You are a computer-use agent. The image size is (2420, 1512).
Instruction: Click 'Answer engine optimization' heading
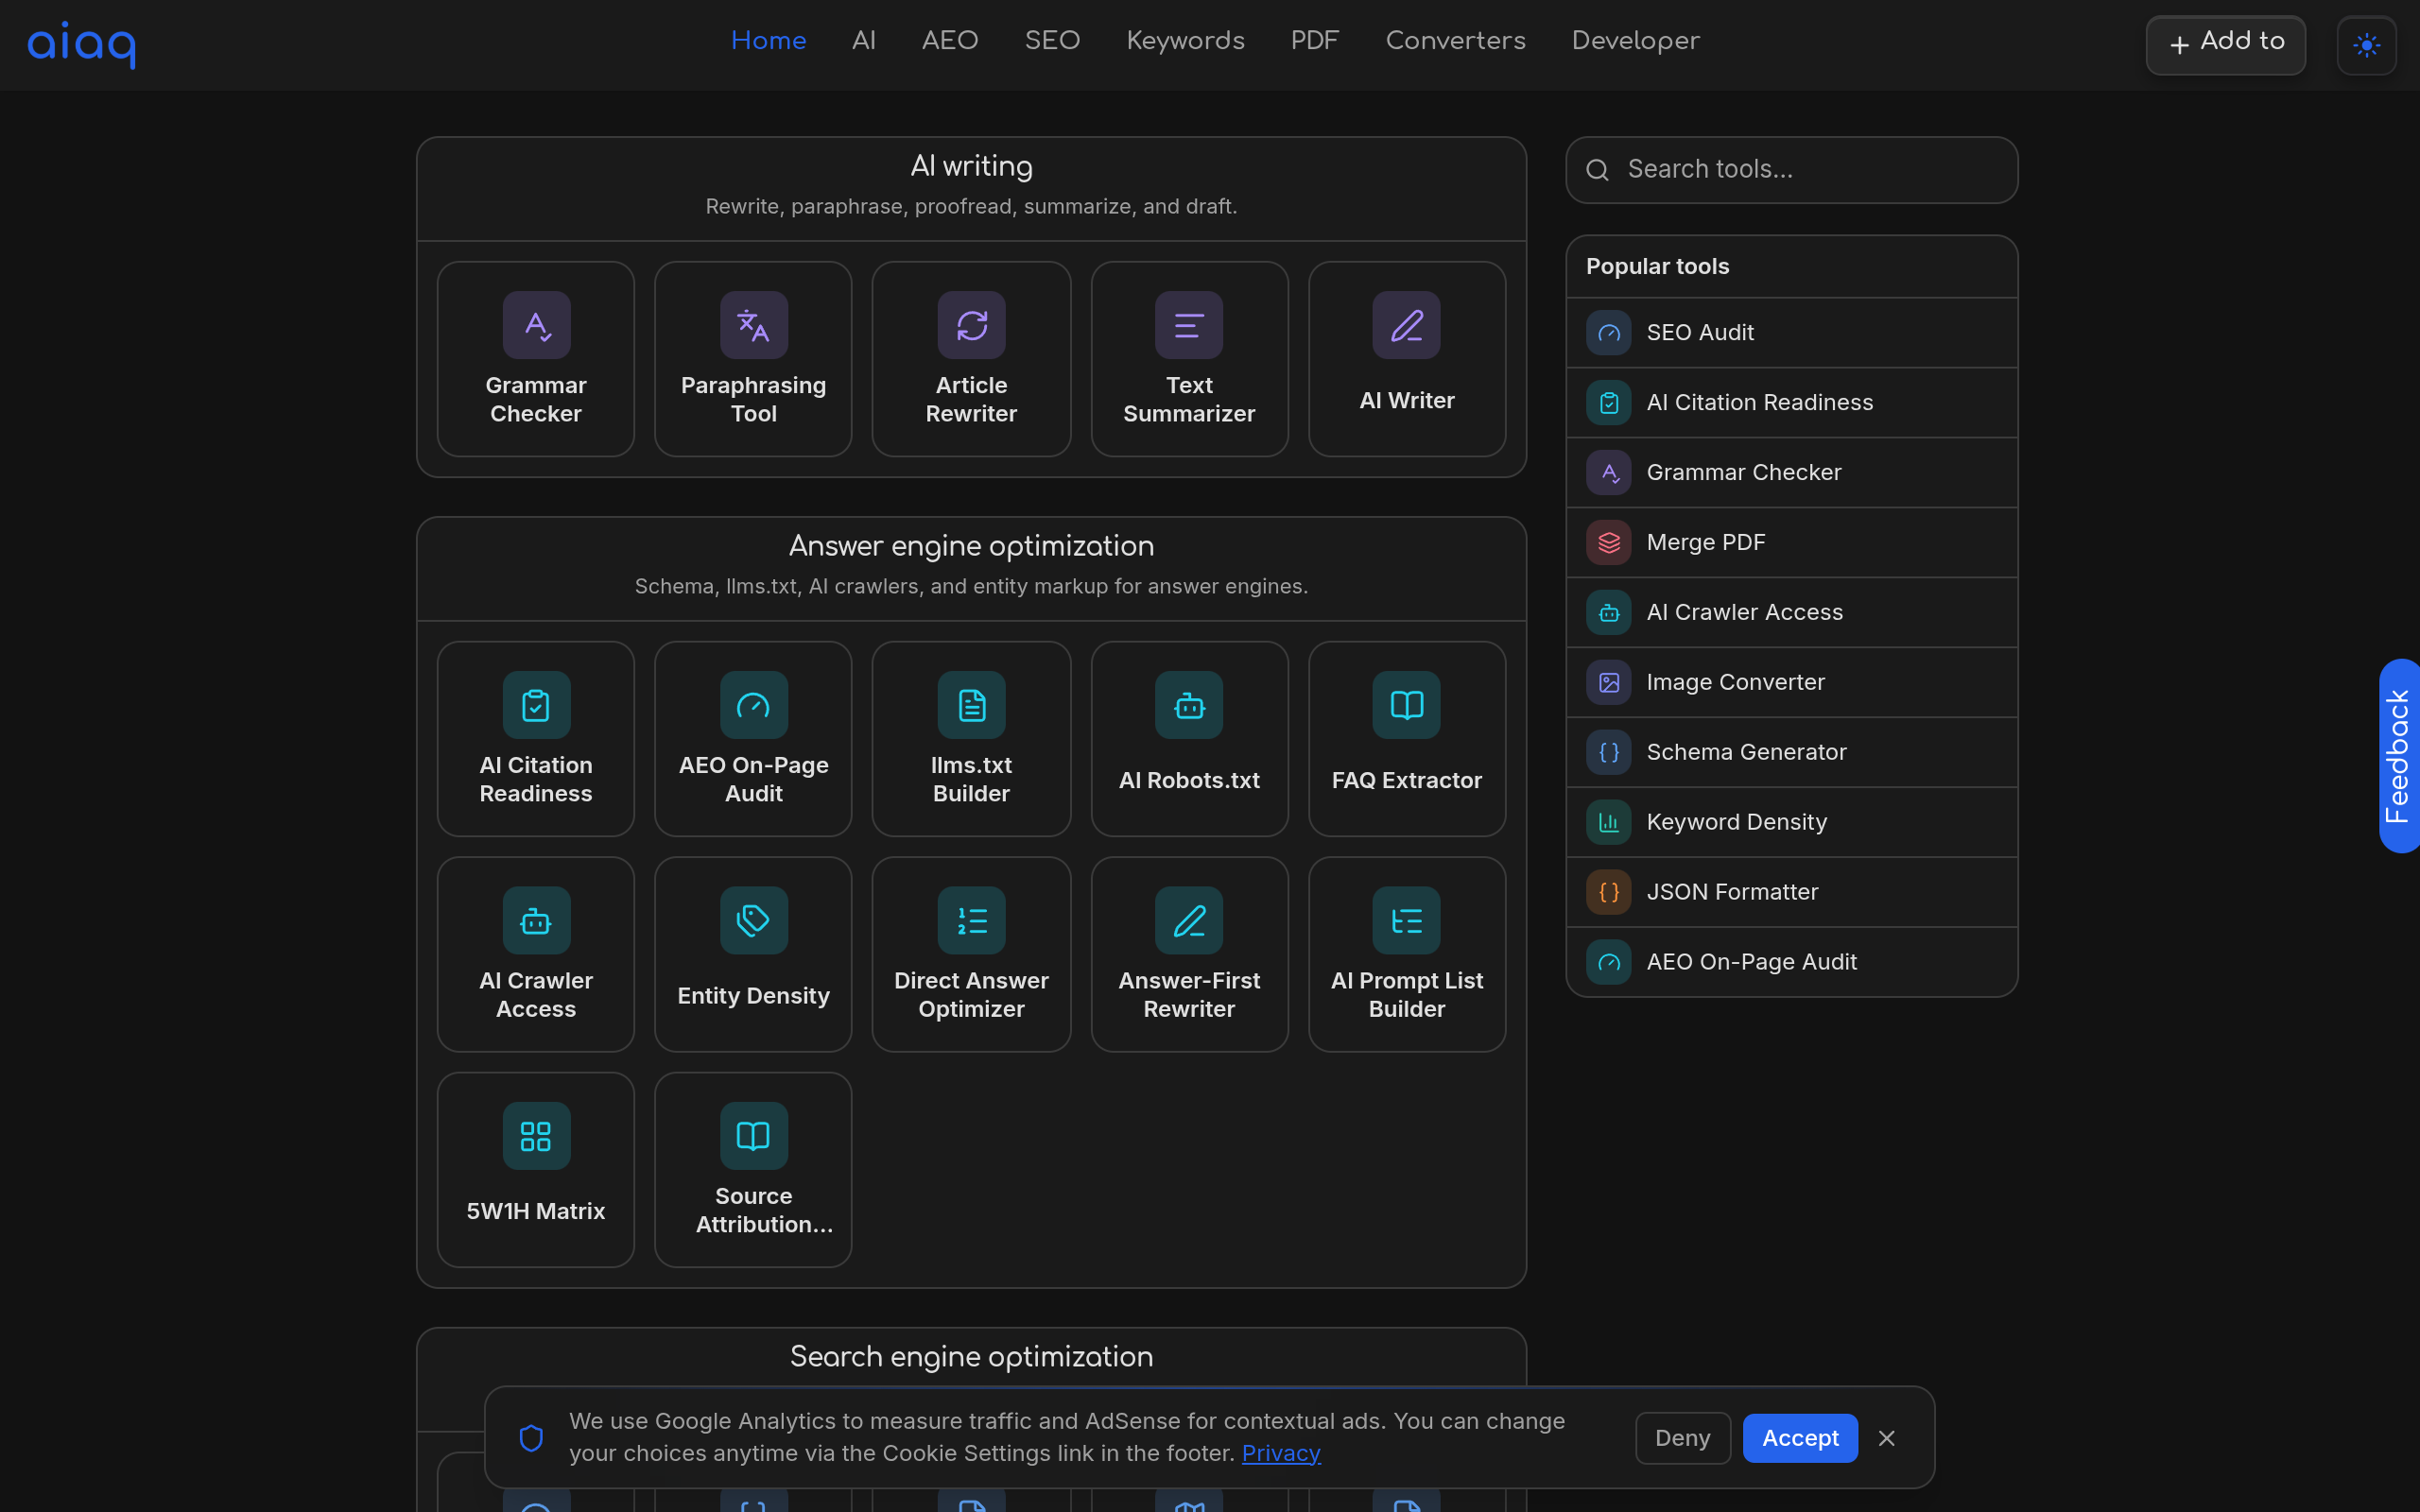tap(971, 546)
